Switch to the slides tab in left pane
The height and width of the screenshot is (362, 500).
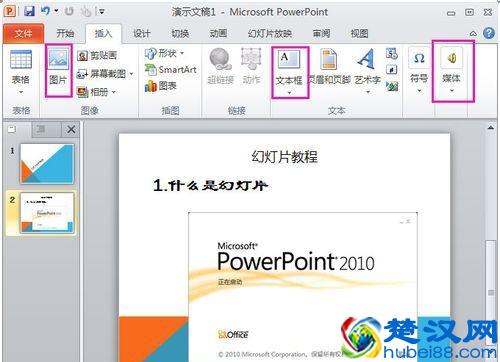pos(12,129)
